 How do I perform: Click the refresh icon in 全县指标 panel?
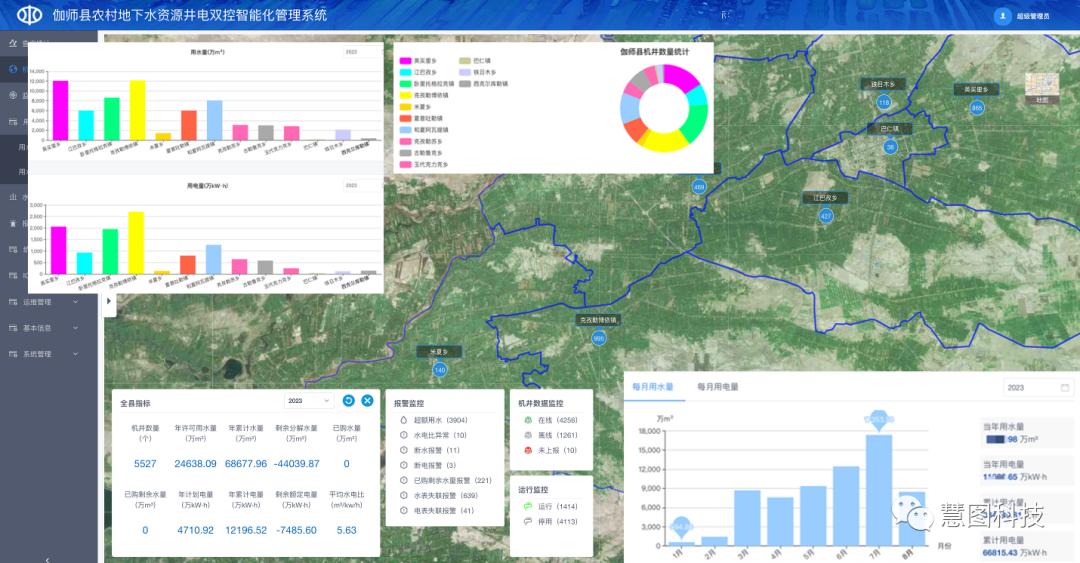[x=349, y=400]
